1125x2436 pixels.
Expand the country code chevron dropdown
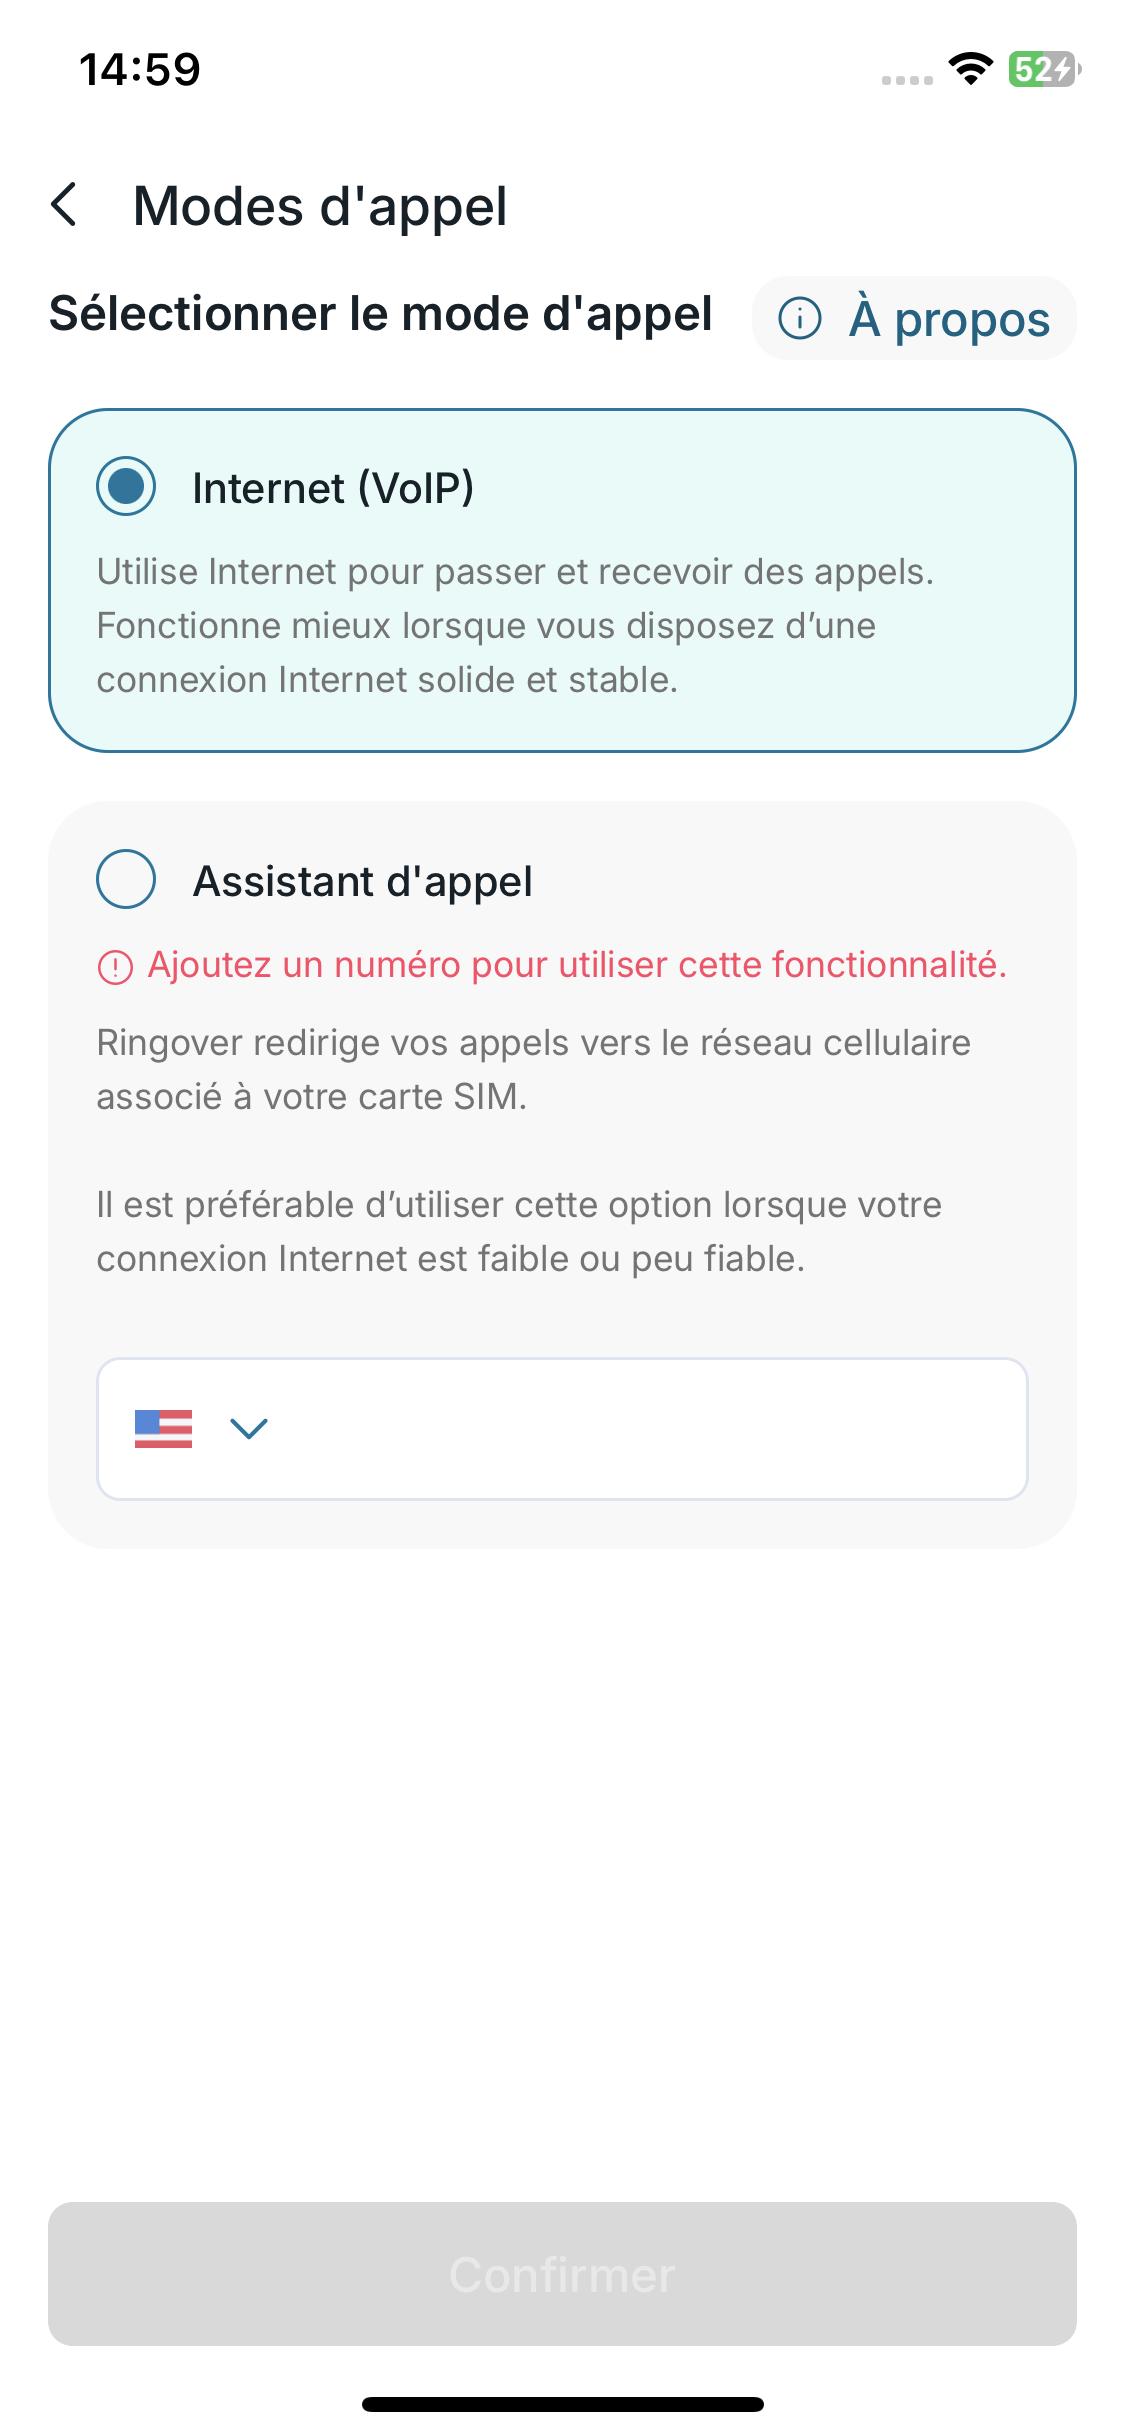(248, 1429)
